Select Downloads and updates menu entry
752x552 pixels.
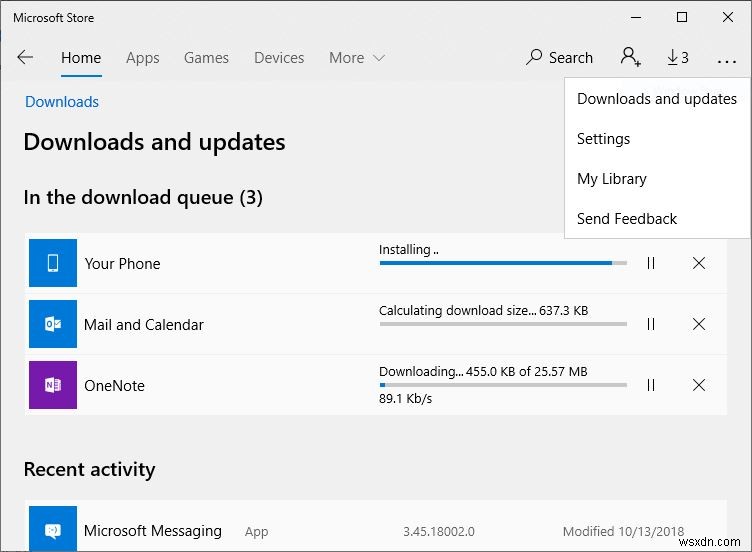(657, 99)
